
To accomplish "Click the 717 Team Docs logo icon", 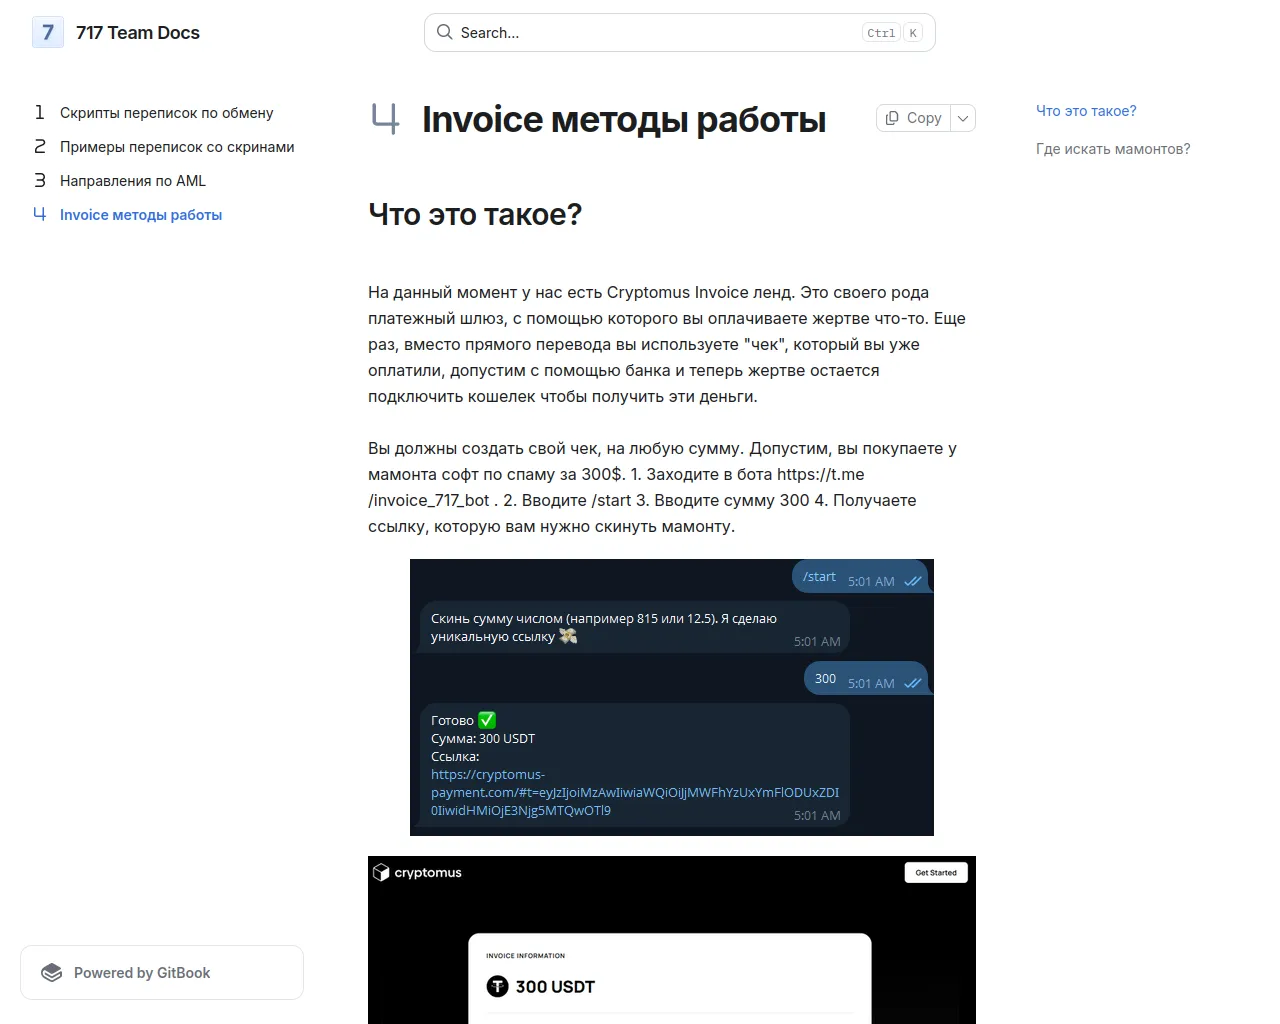I will coord(48,32).
